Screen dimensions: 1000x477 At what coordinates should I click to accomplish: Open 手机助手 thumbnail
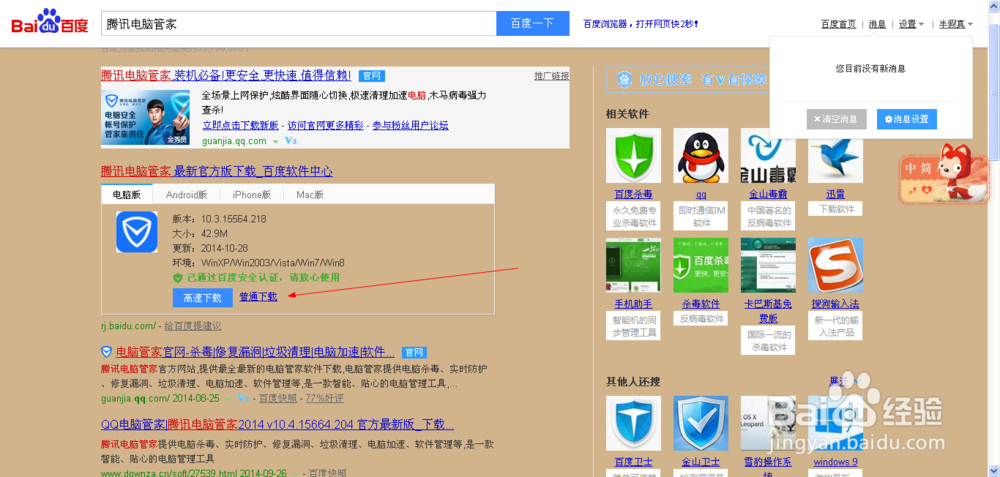point(633,265)
